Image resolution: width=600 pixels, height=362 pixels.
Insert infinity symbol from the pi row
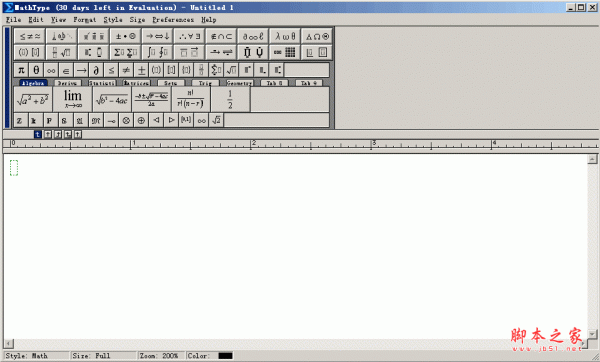click(x=51, y=70)
